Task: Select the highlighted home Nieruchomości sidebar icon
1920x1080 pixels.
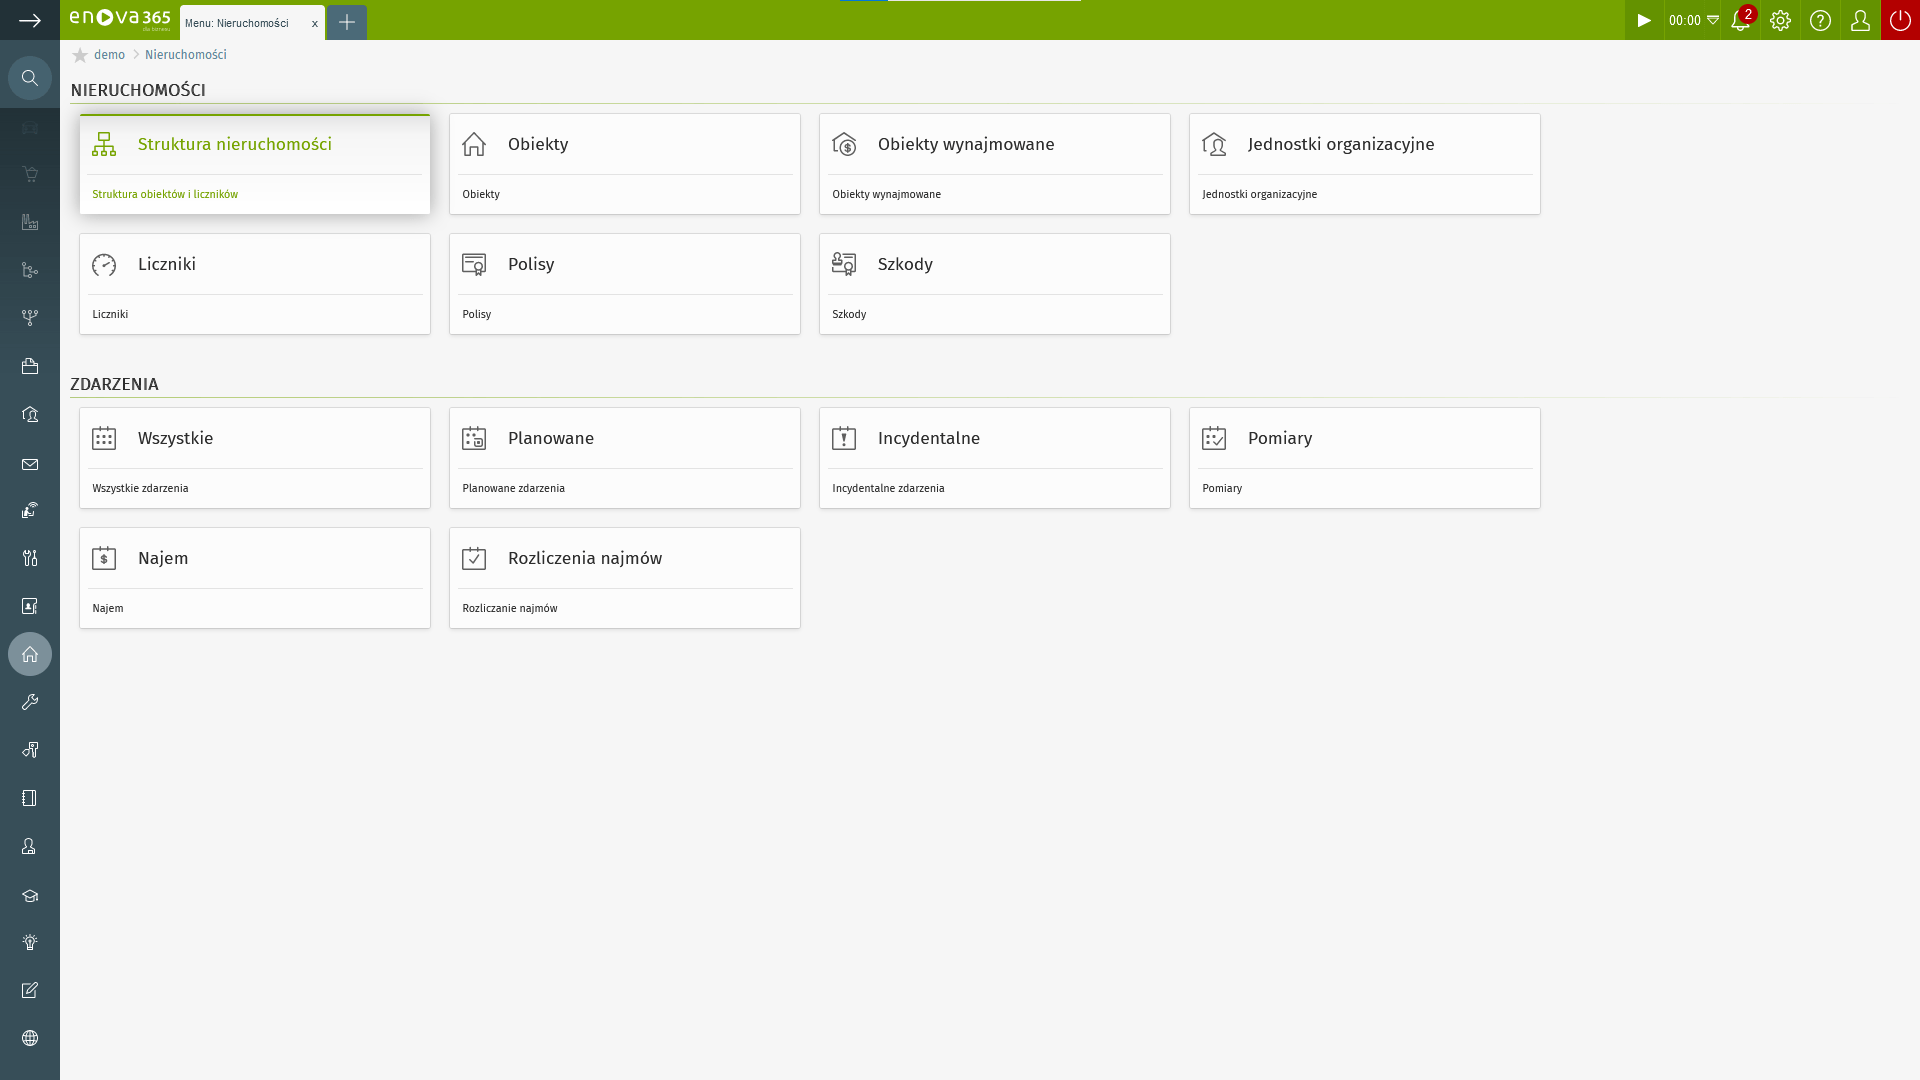Action: (30, 654)
